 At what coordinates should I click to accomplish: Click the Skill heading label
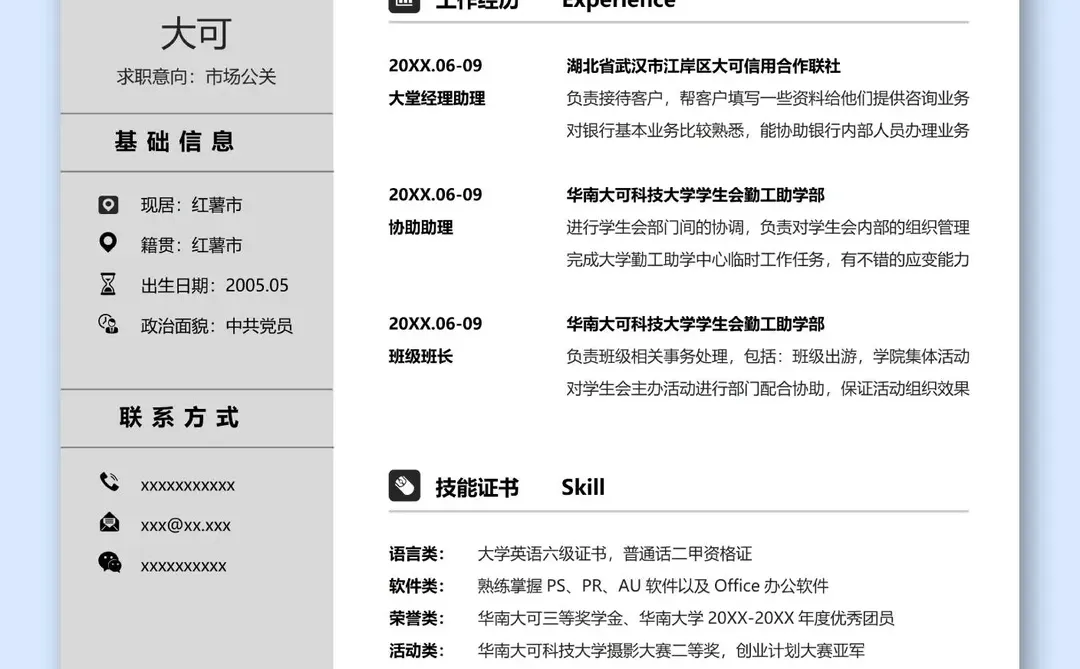tap(583, 488)
